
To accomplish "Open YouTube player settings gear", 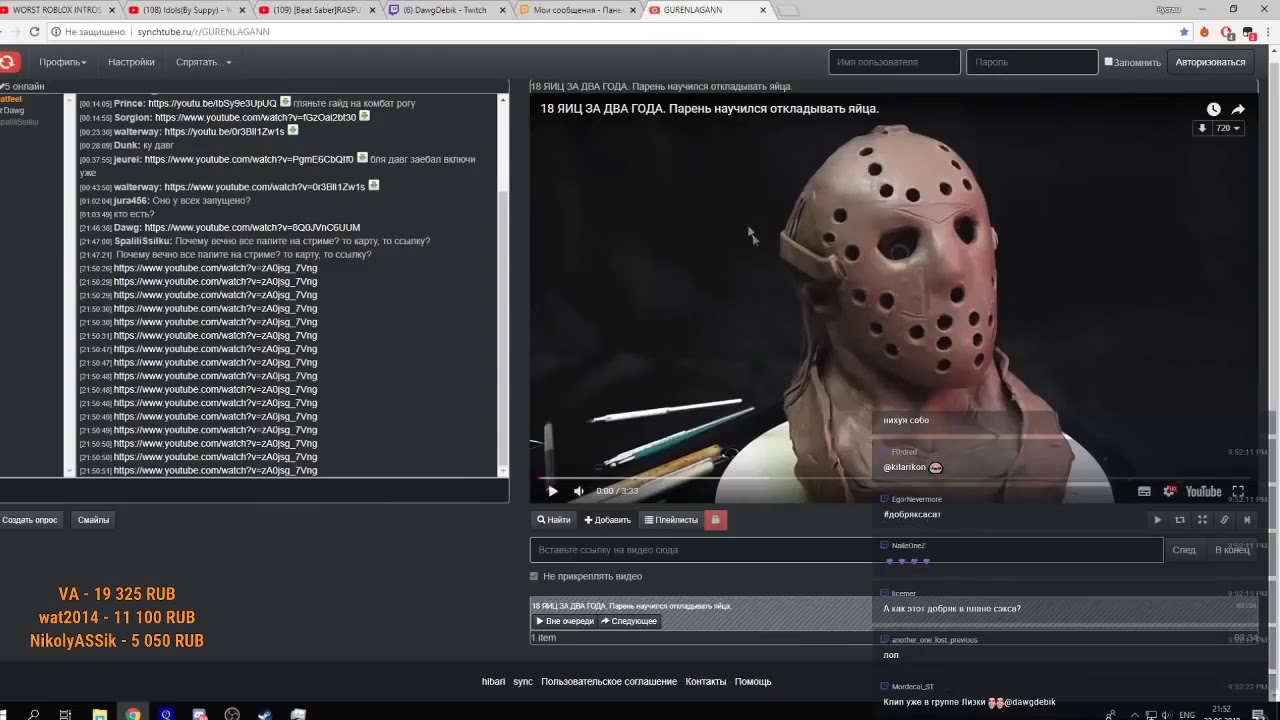I will [x=1169, y=491].
